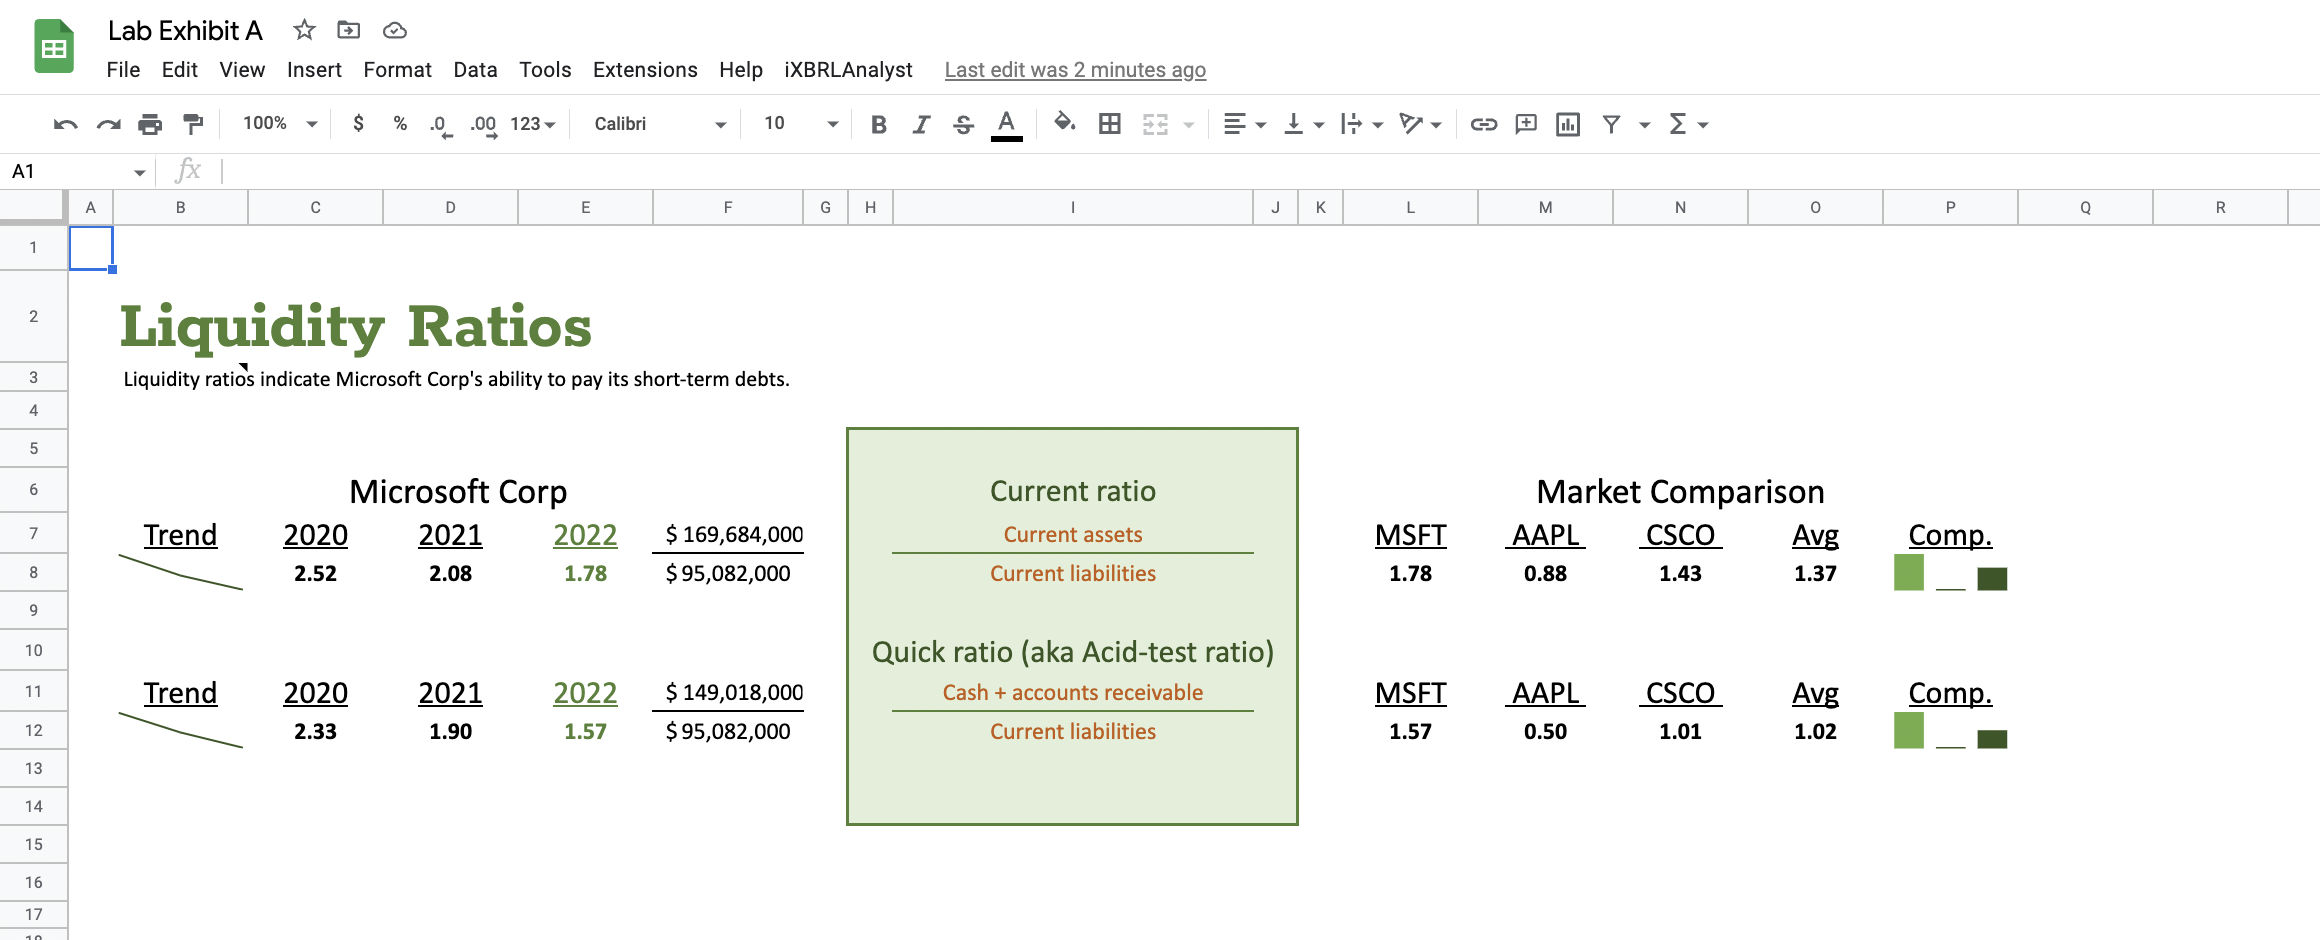2320x940 pixels.
Task: Select the Liquidity Ratios heading cell
Action: [356, 326]
